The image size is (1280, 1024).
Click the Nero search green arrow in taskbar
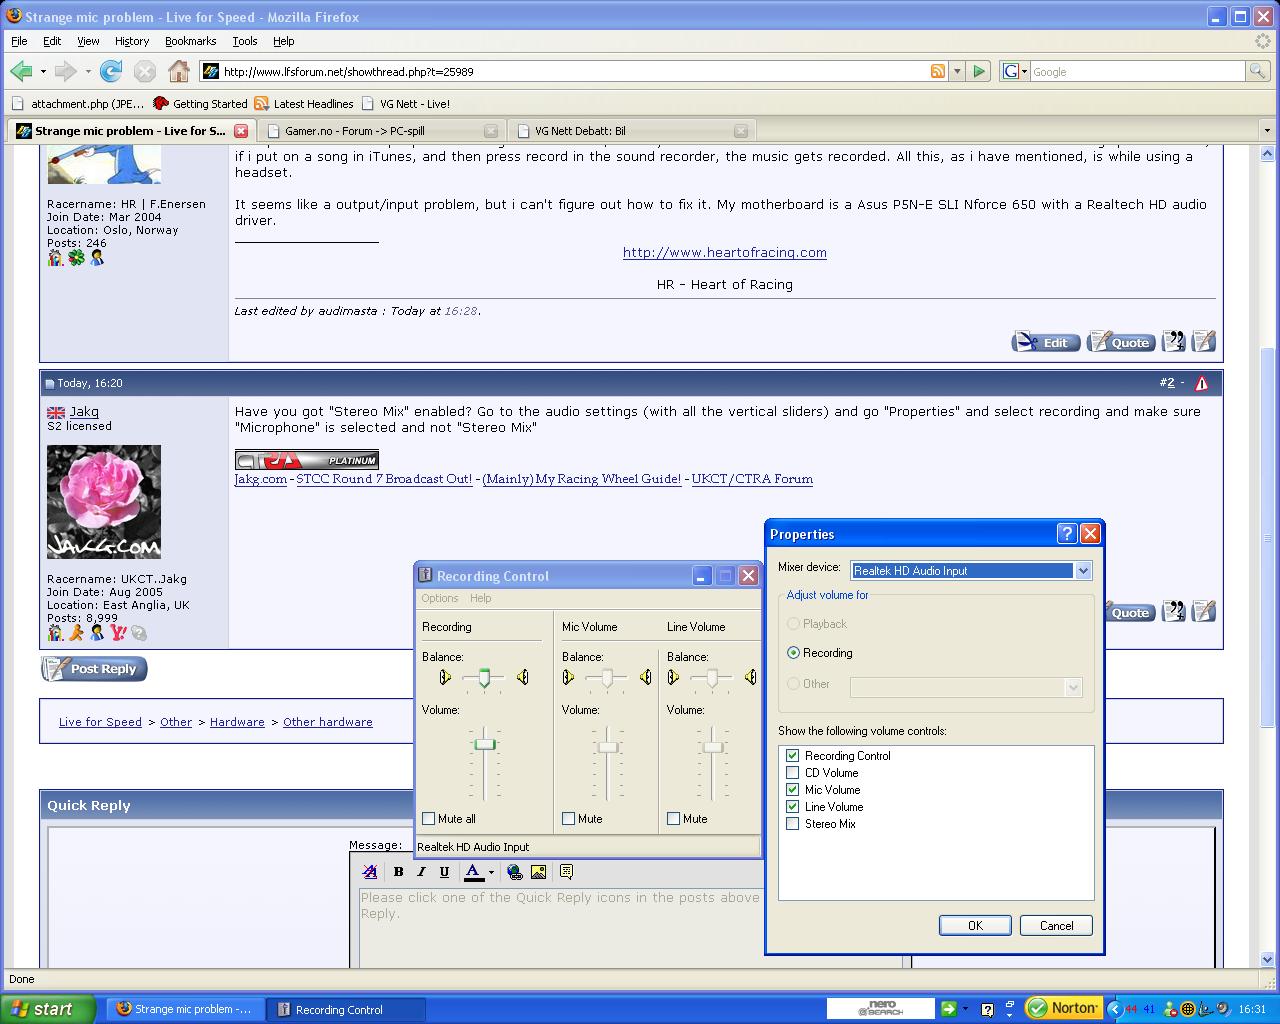tap(949, 1009)
